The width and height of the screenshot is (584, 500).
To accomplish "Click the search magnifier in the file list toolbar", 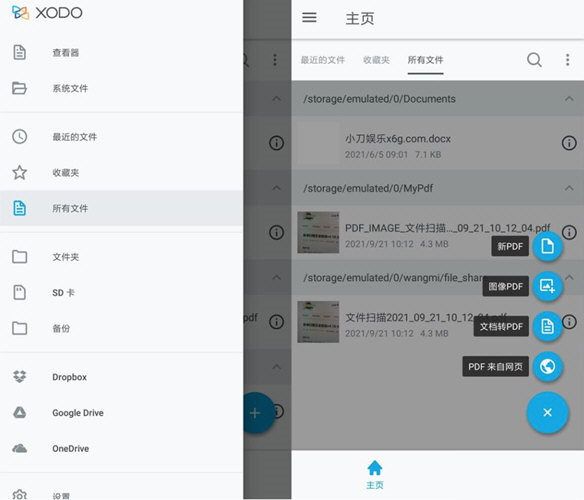I will 534,60.
